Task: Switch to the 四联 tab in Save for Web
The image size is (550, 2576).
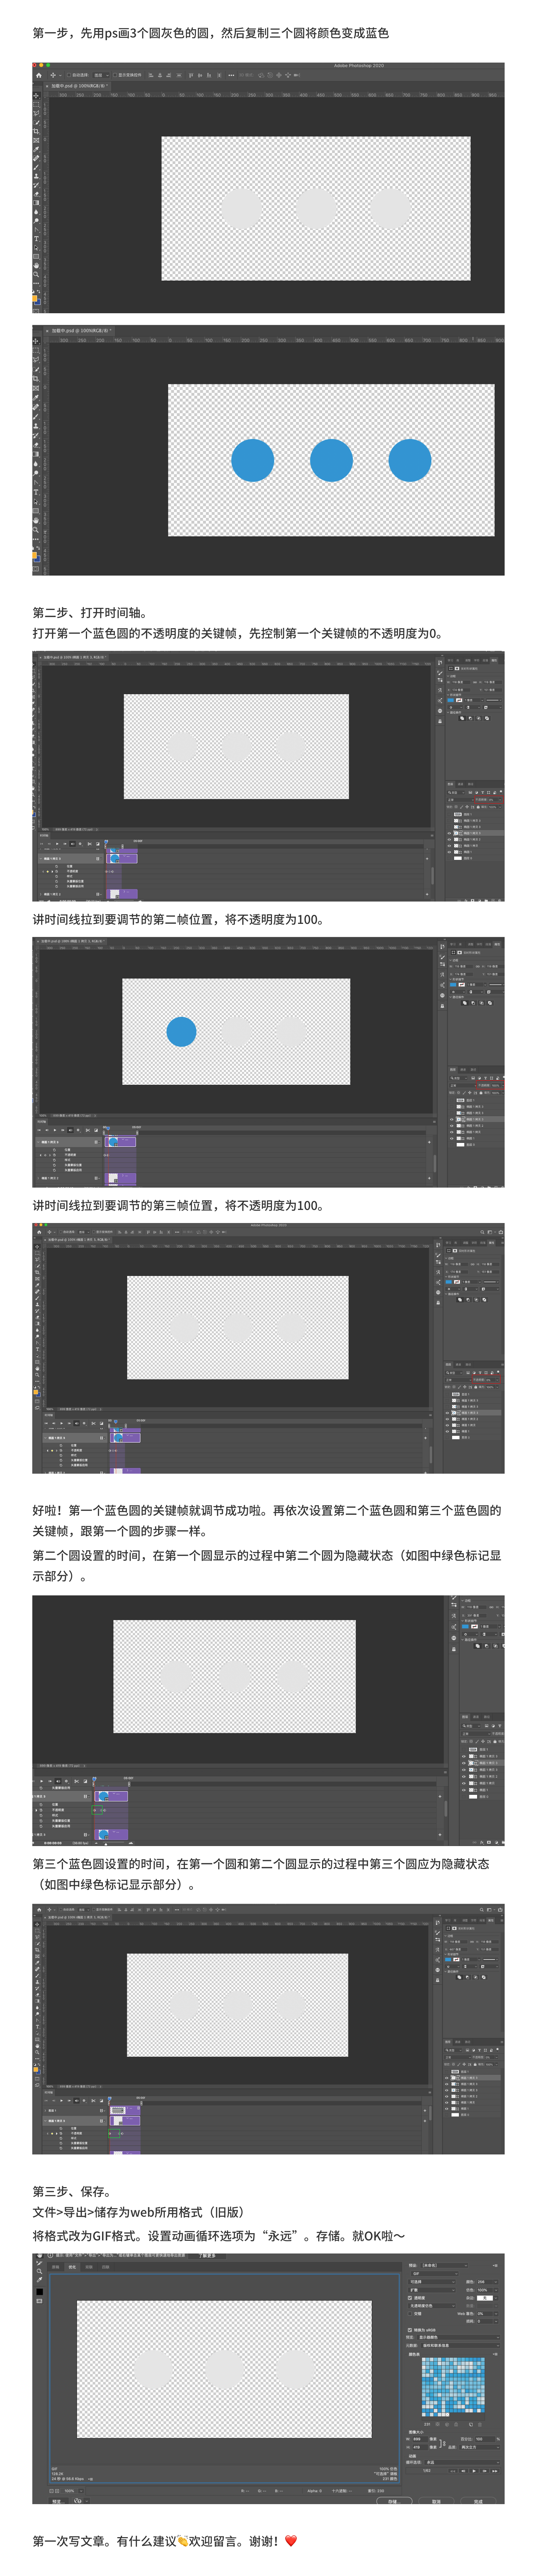Action: click(104, 2267)
